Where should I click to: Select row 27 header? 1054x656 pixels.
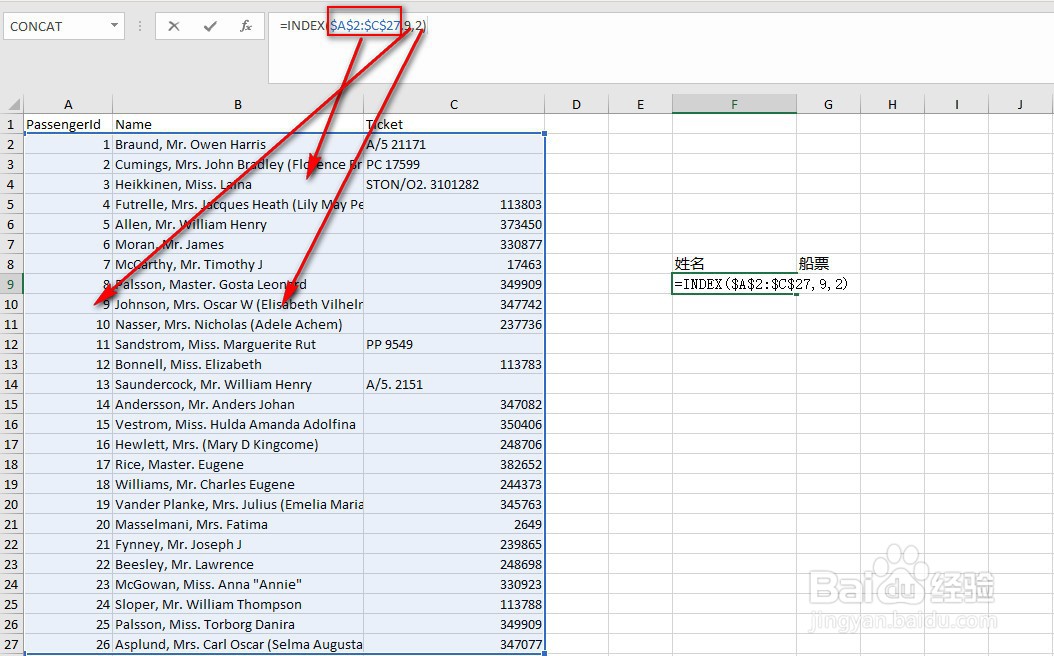tap(11, 644)
